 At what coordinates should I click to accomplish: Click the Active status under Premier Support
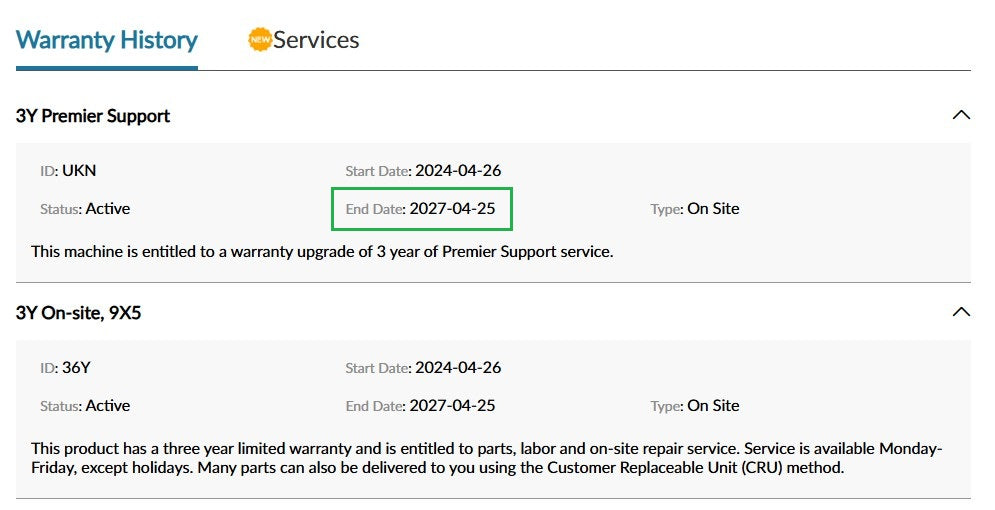point(108,209)
